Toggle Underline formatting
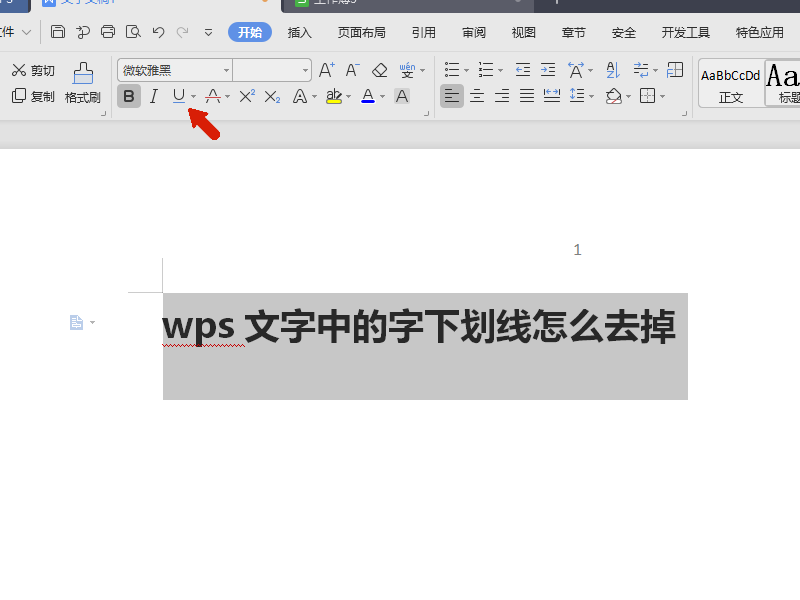Screen dimensions: 800x600 point(179,96)
